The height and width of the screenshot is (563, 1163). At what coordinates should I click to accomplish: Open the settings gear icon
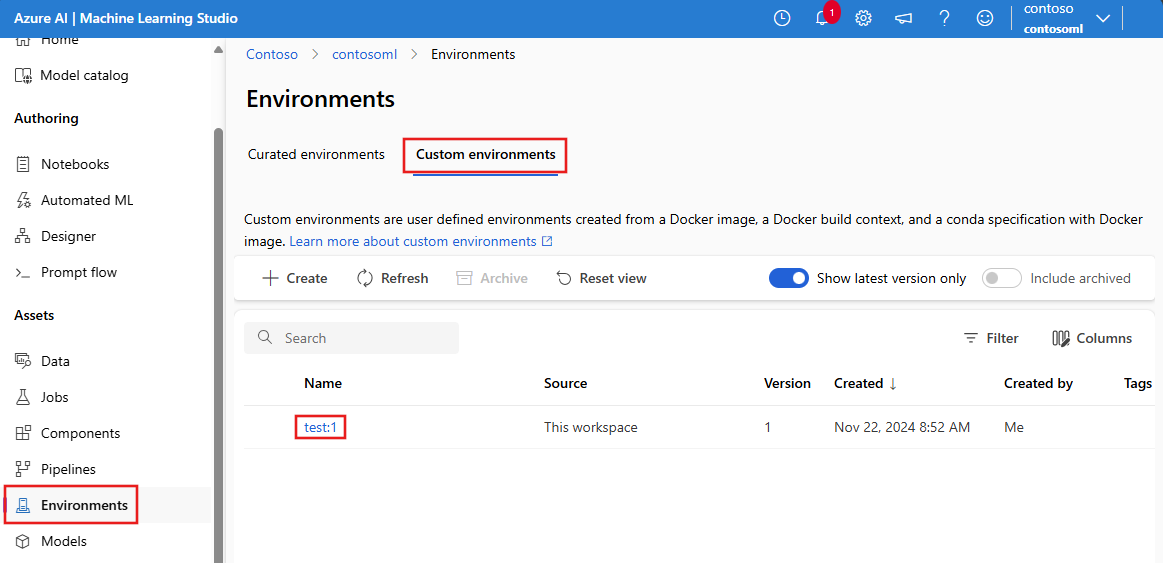coord(864,18)
